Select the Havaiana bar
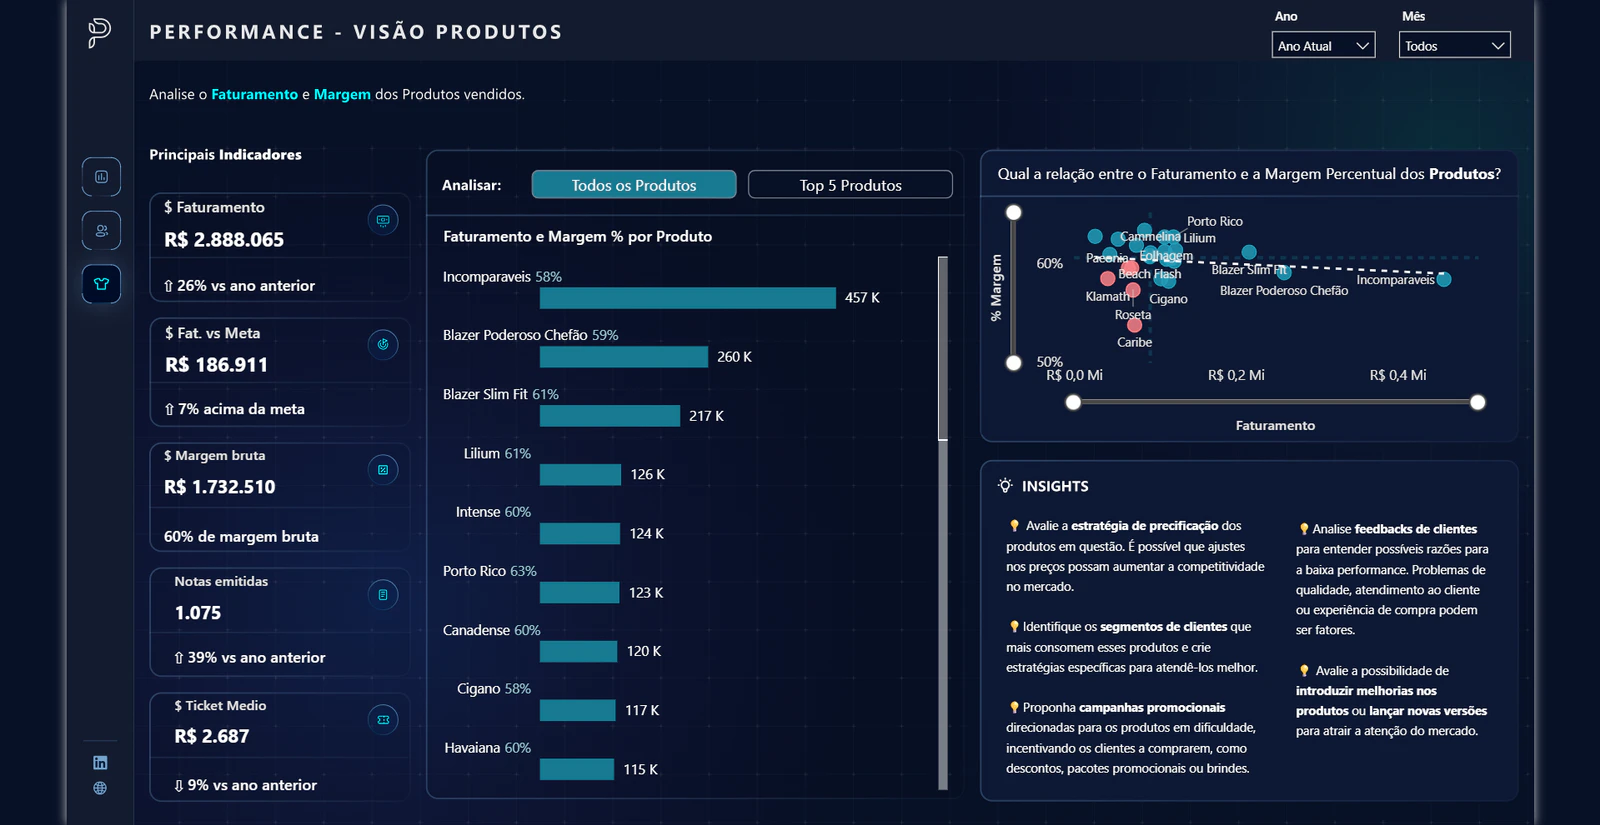Viewport: 1600px width, 825px height. 577,770
